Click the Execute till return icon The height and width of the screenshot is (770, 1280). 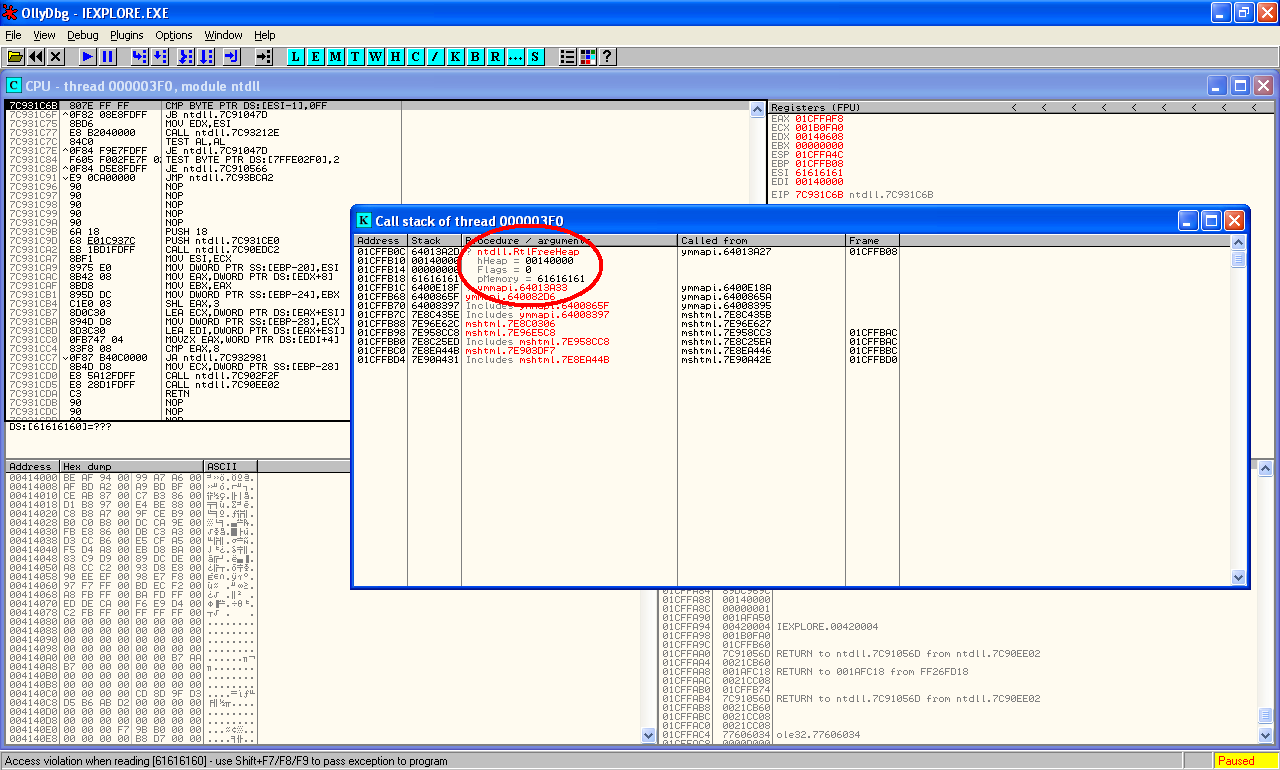pyautogui.click(x=232, y=57)
